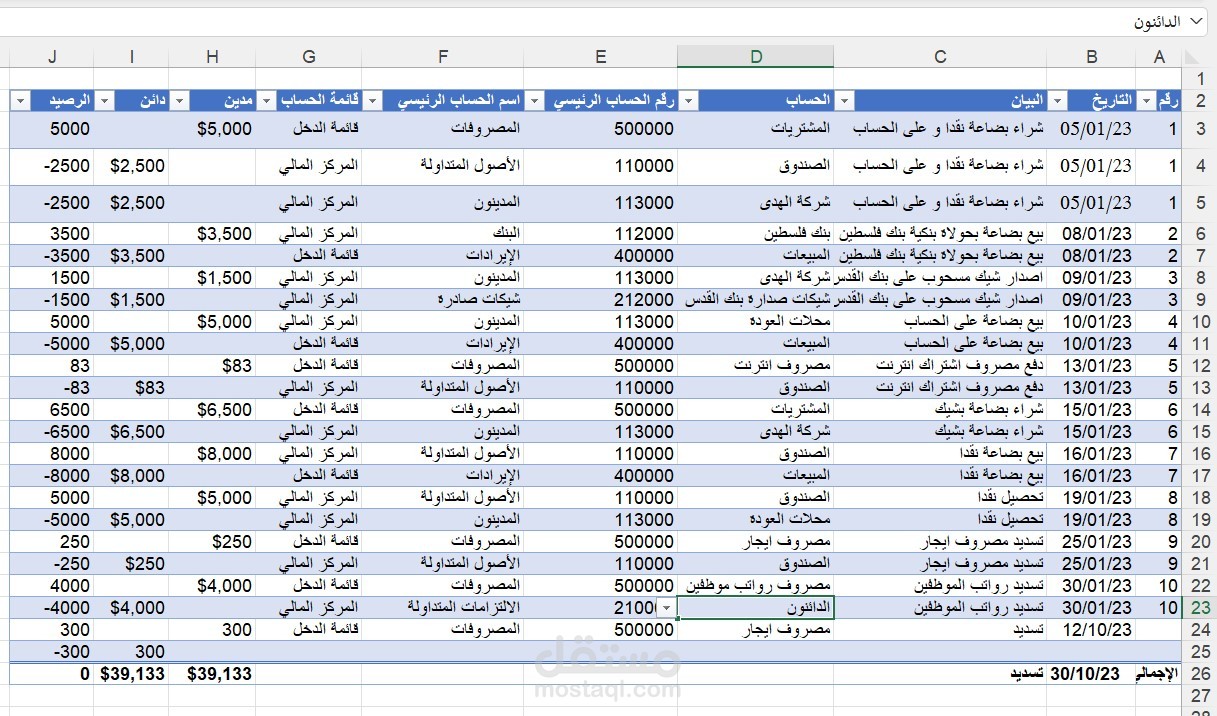This screenshot has width=1217, height=716.
Task: Click the $83 debit cell in row 12
Action: (212, 366)
